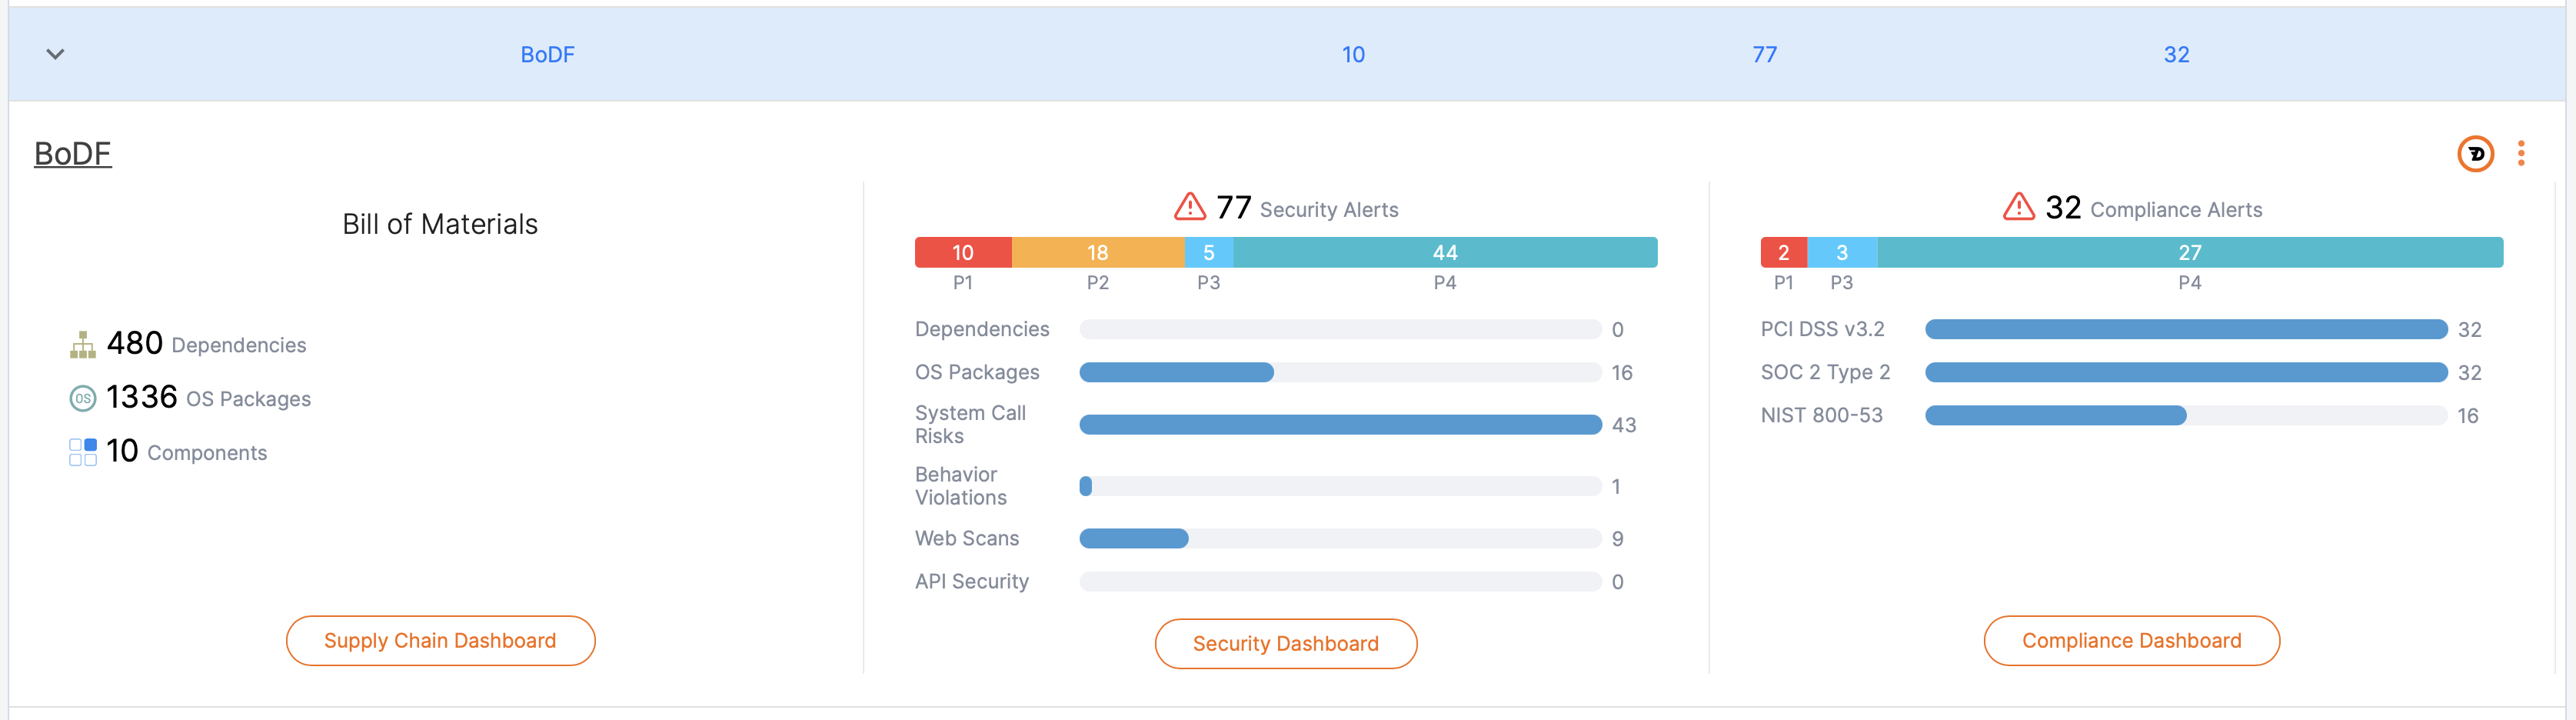Collapse the BoDF row chevron

point(55,54)
